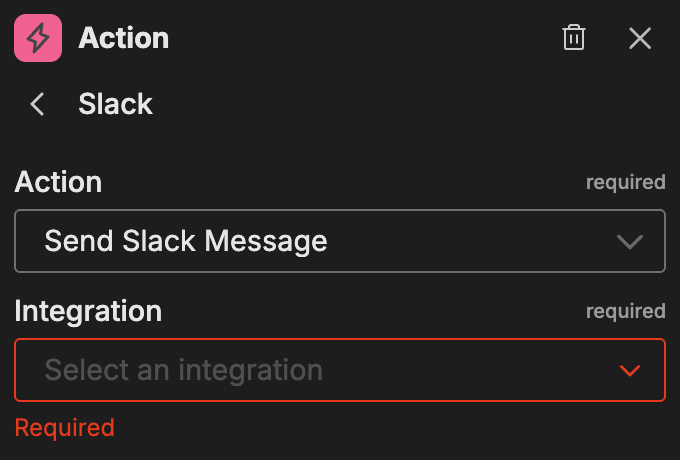Delete this action with the trash icon

[574, 39]
